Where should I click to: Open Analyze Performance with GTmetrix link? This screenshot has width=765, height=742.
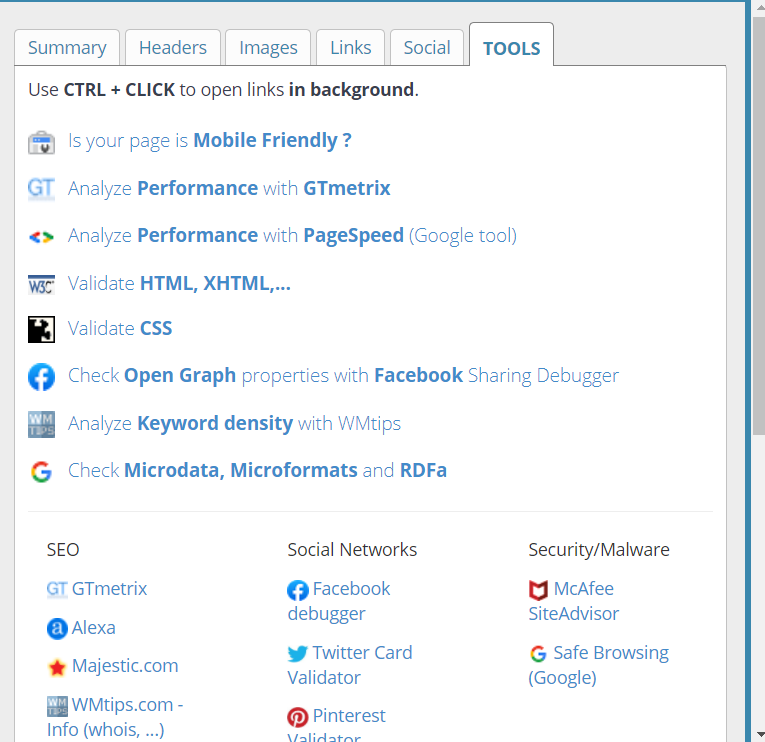click(x=229, y=188)
